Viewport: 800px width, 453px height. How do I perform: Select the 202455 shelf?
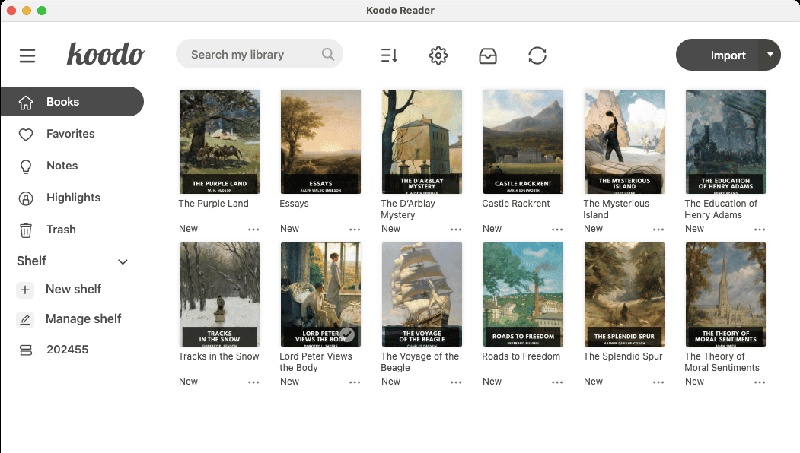(67, 349)
